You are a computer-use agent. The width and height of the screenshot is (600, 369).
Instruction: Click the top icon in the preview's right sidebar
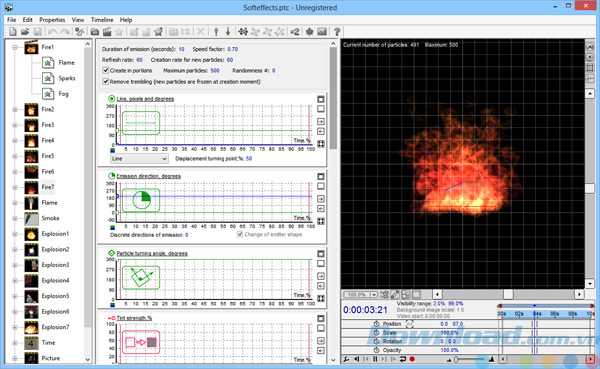590,46
